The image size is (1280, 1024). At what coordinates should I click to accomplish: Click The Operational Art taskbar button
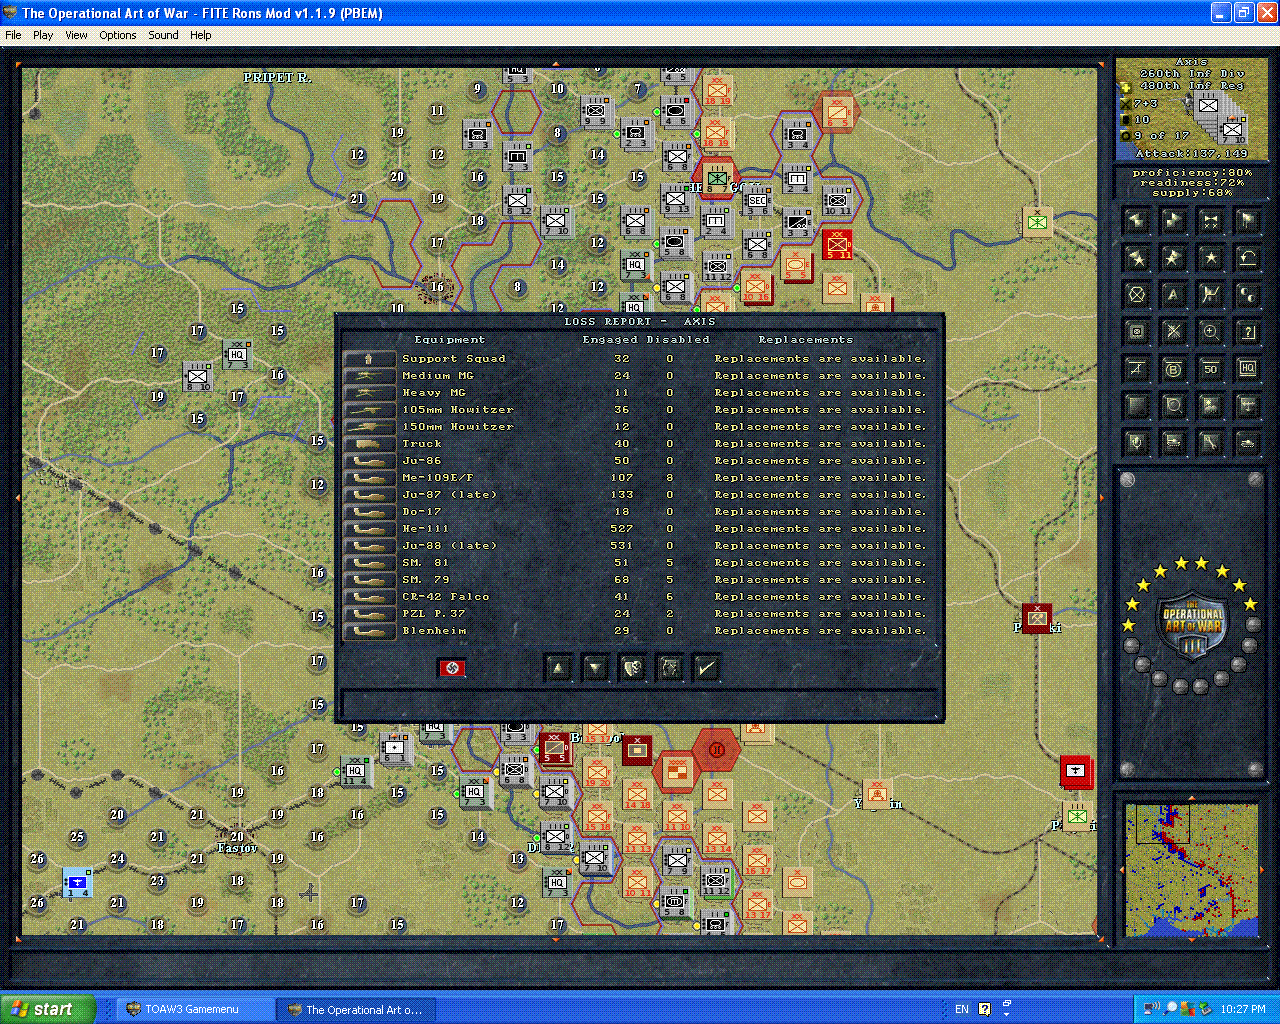pos(356,1009)
